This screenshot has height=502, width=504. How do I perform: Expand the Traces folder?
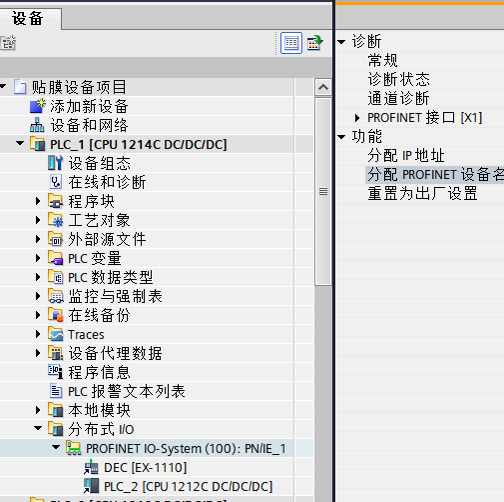[38, 334]
